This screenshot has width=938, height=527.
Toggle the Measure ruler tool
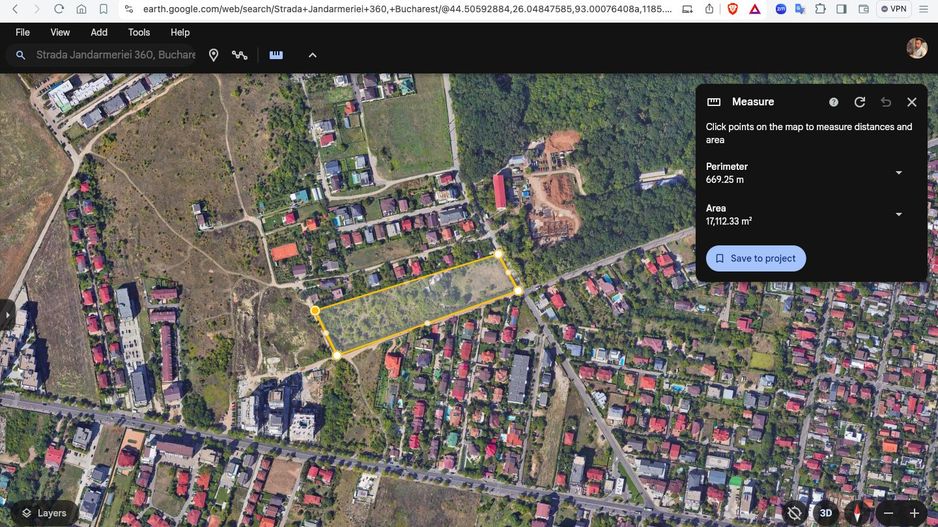tap(276, 55)
